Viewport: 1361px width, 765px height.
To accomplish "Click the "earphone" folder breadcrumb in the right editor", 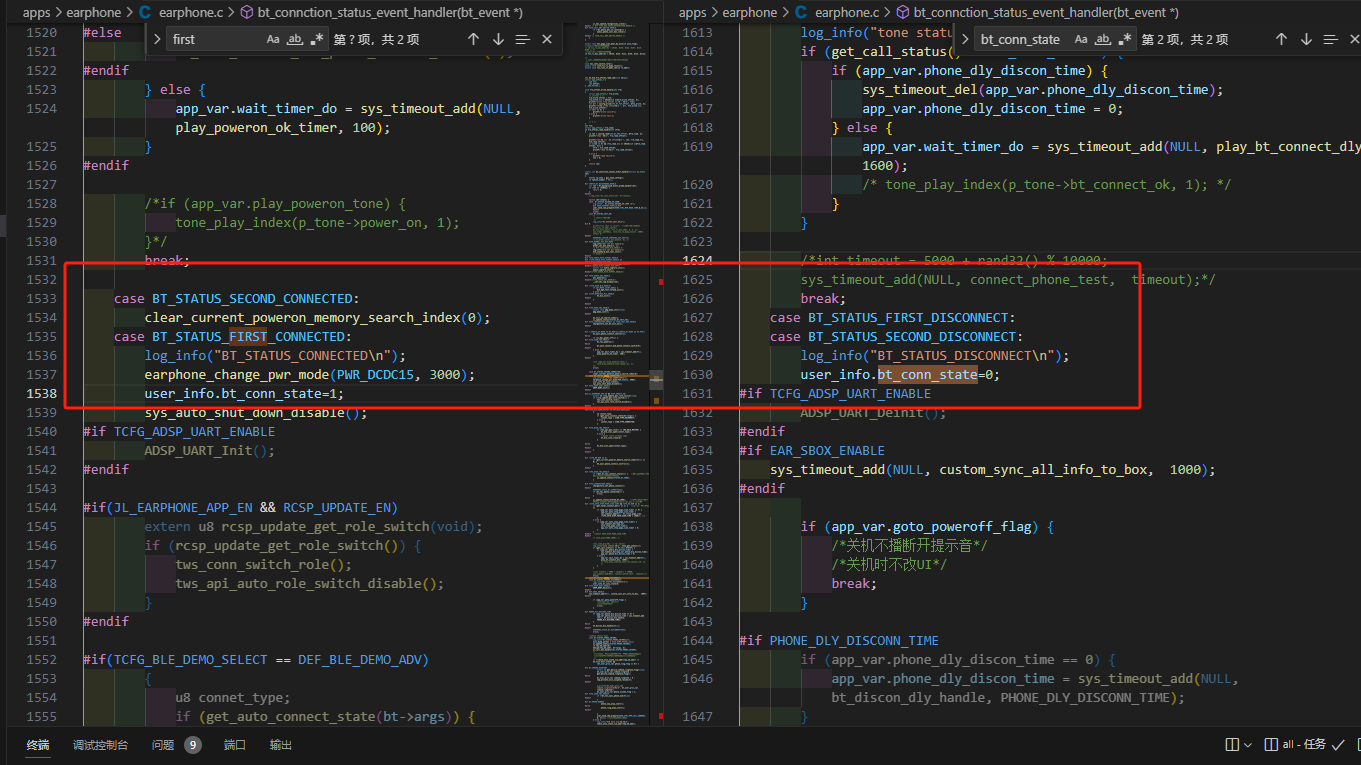I will pyautogui.click(x=750, y=12).
